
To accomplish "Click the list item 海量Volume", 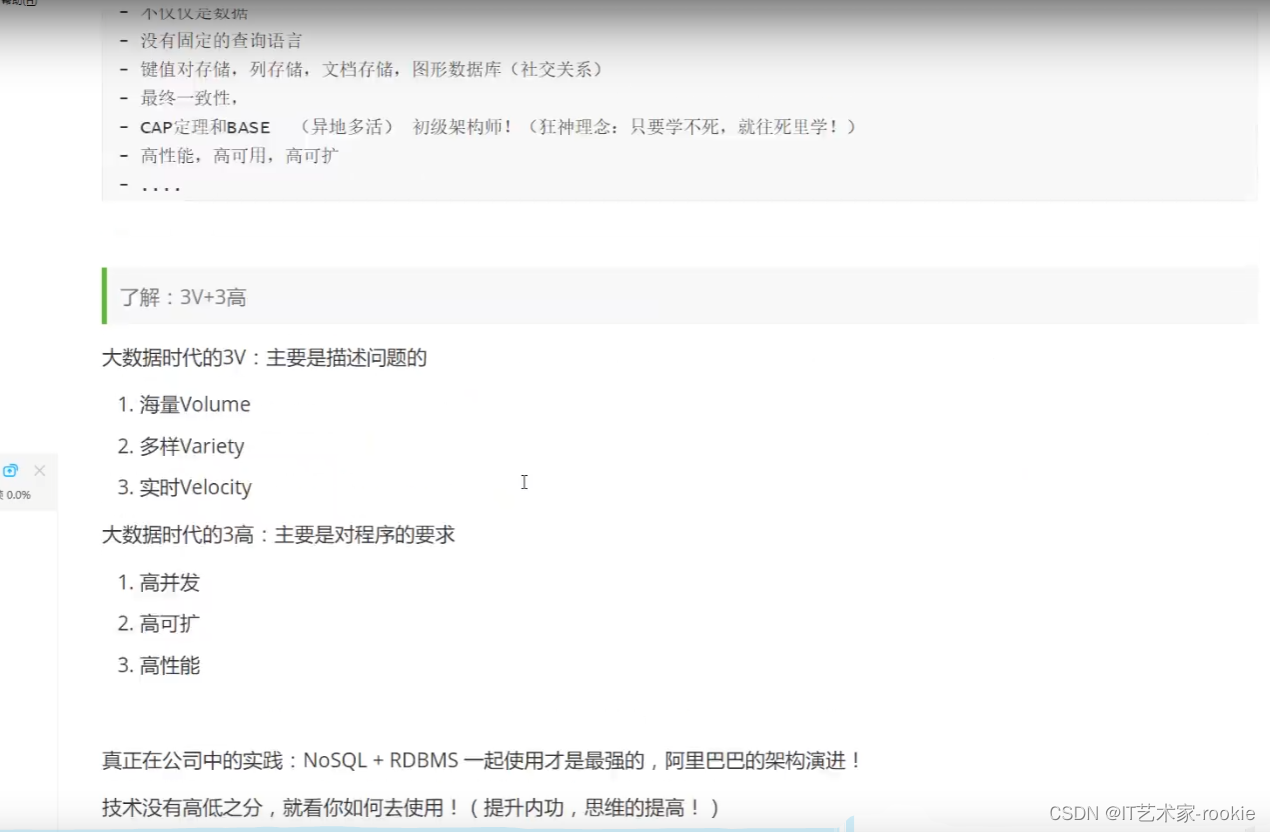I will (x=192, y=404).
